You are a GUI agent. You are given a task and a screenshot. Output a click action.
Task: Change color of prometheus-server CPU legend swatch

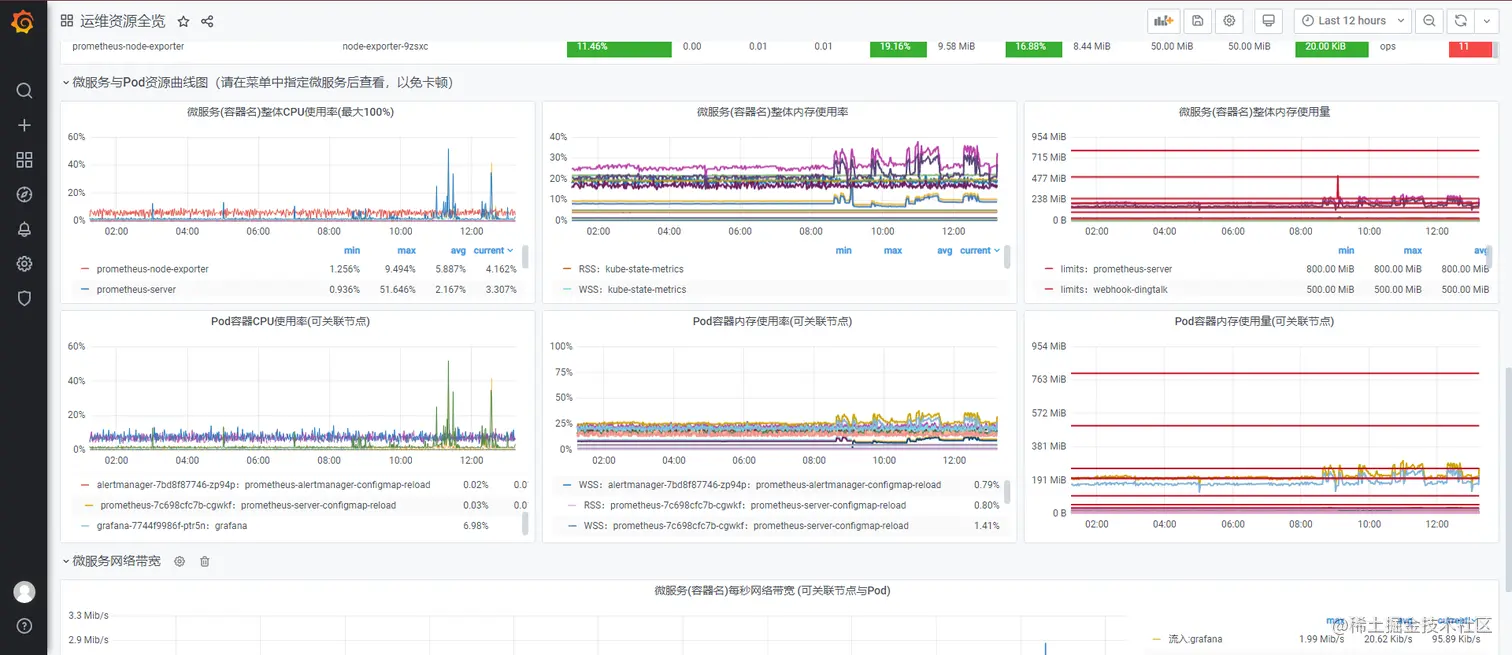(x=85, y=290)
